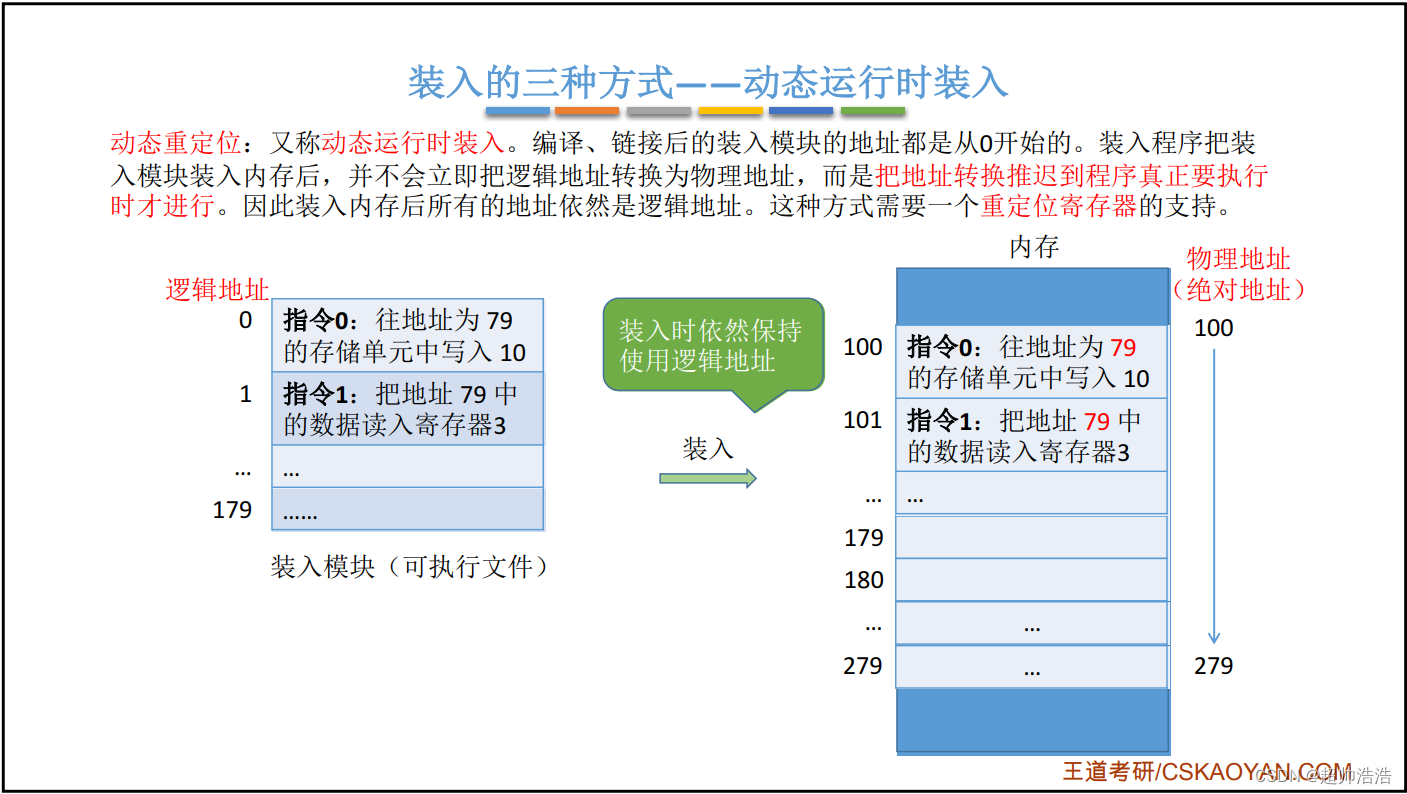Viewport: 1407px width, 794px height.
Task: Click the red '物理地址' label
Action: (1238, 259)
